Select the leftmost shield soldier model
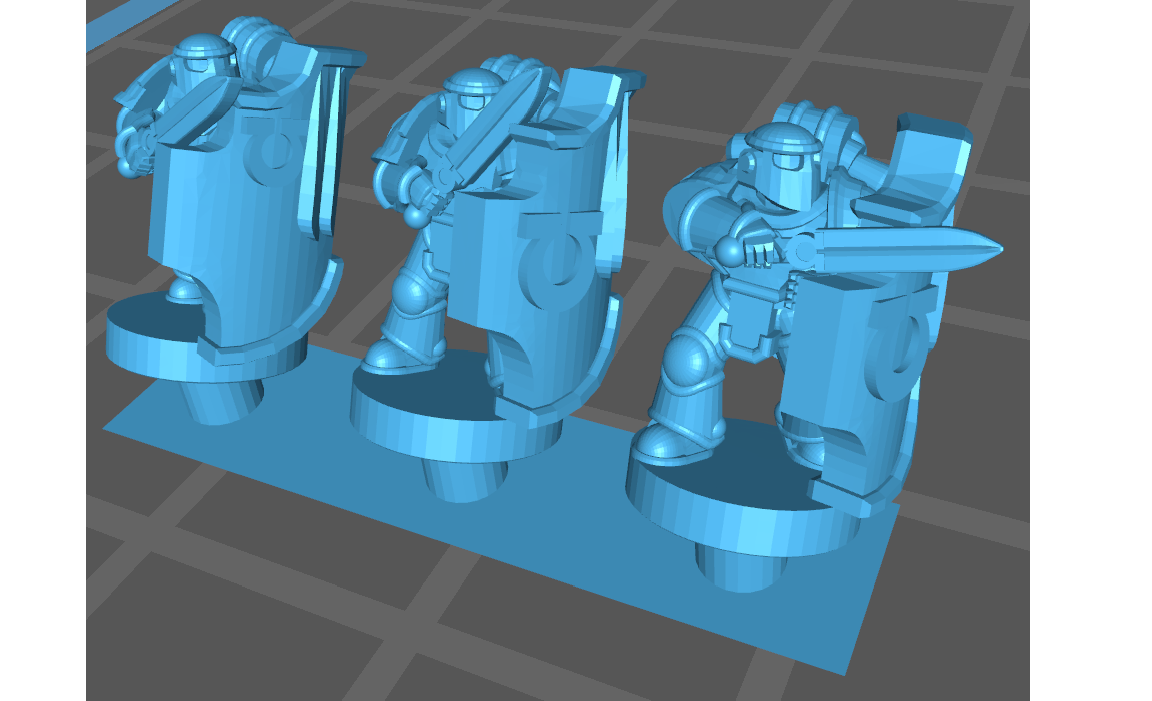 (x=235, y=220)
